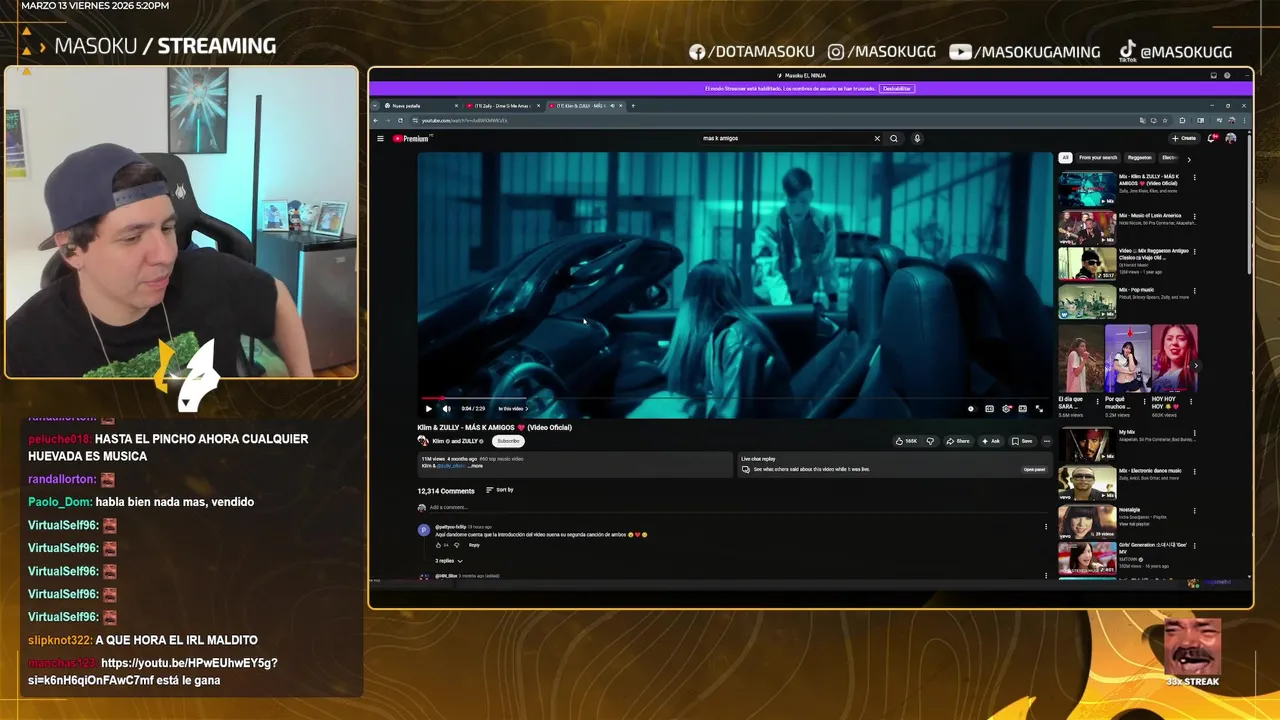Open the Reggaeton Antiguo Clasico video
This screenshot has height=720, width=1280.
(1087, 263)
